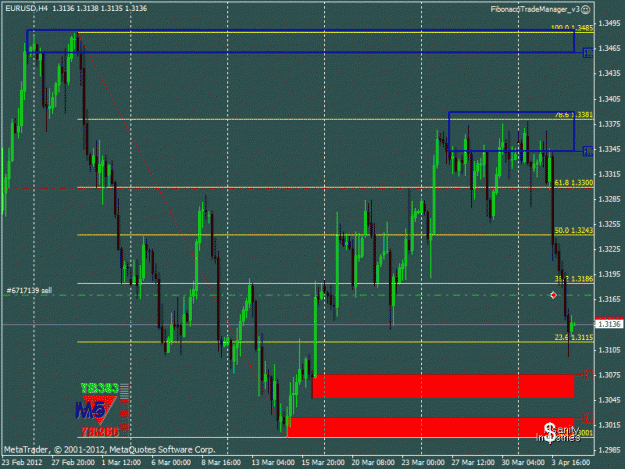Click the smiley face expert advisor icon
The height and width of the screenshot is (469, 625).
pos(586,9)
